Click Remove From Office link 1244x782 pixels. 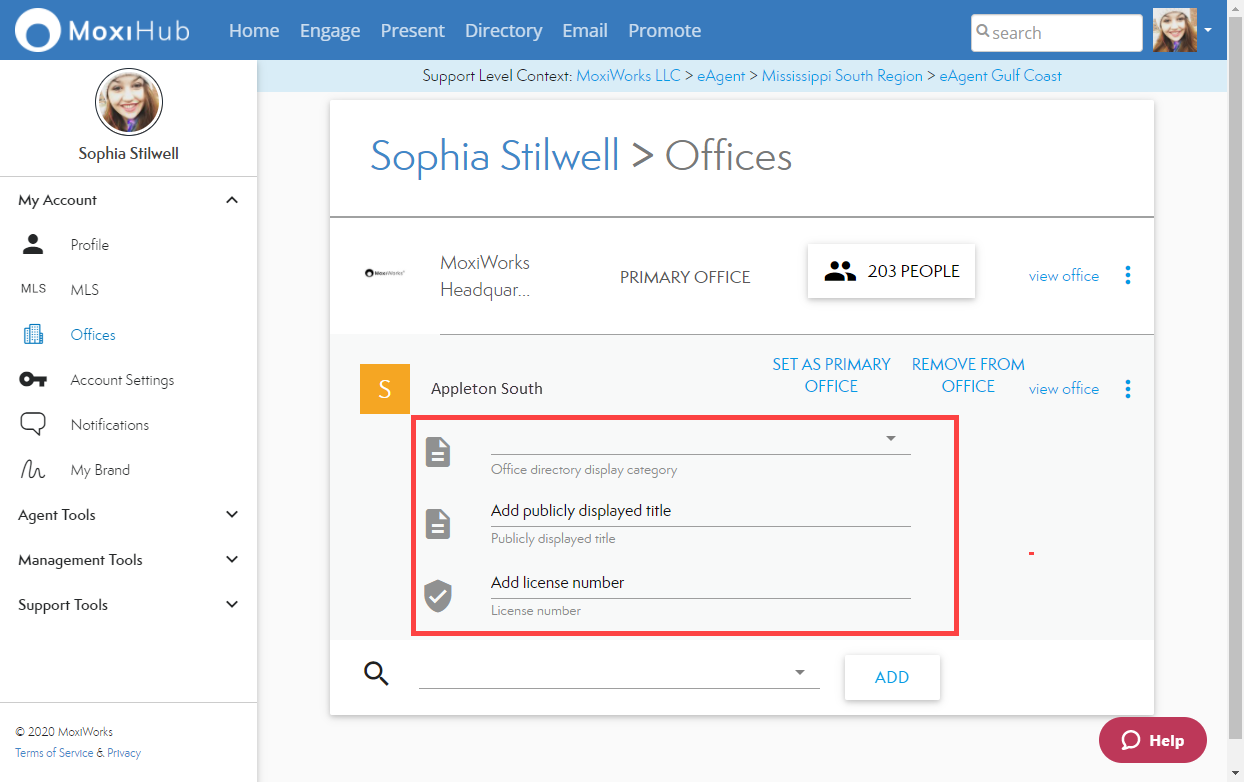(x=968, y=375)
